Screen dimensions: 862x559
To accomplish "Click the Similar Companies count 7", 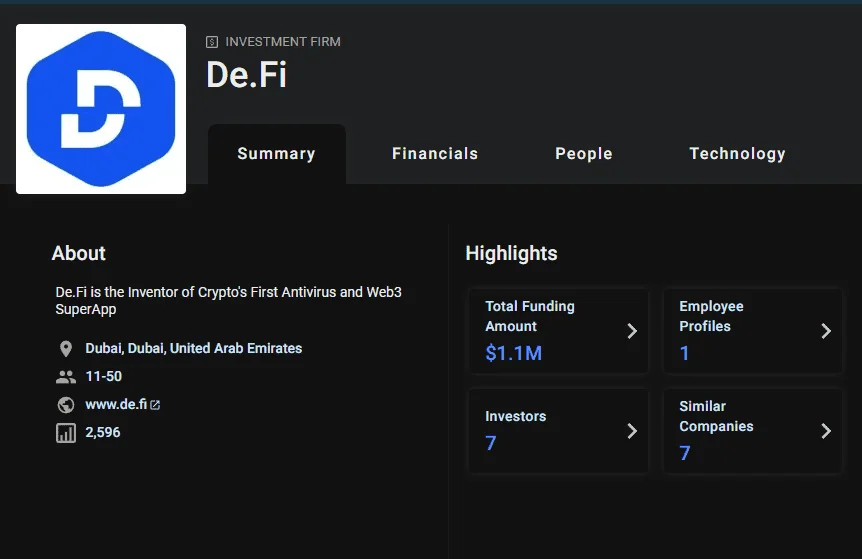I will tap(685, 453).
